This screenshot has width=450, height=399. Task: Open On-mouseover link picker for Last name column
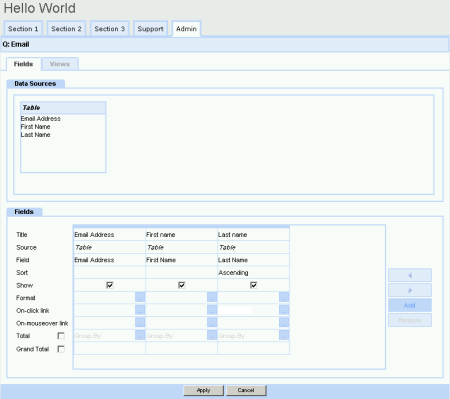(x=284, y=323)
